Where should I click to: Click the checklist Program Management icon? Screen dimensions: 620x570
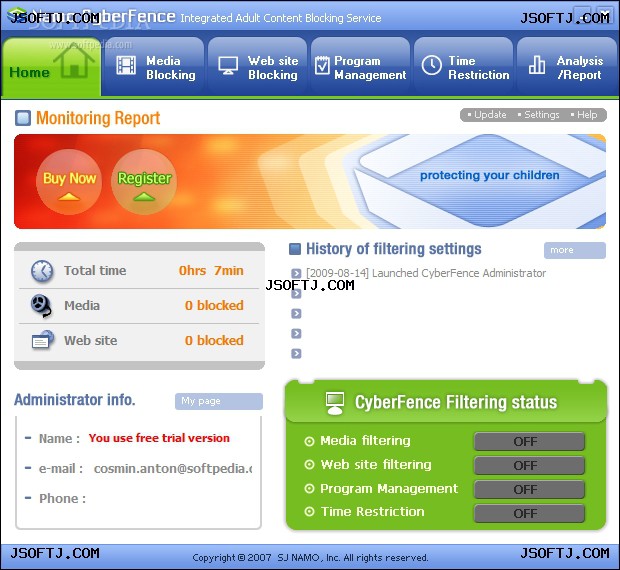pos(322,65)
